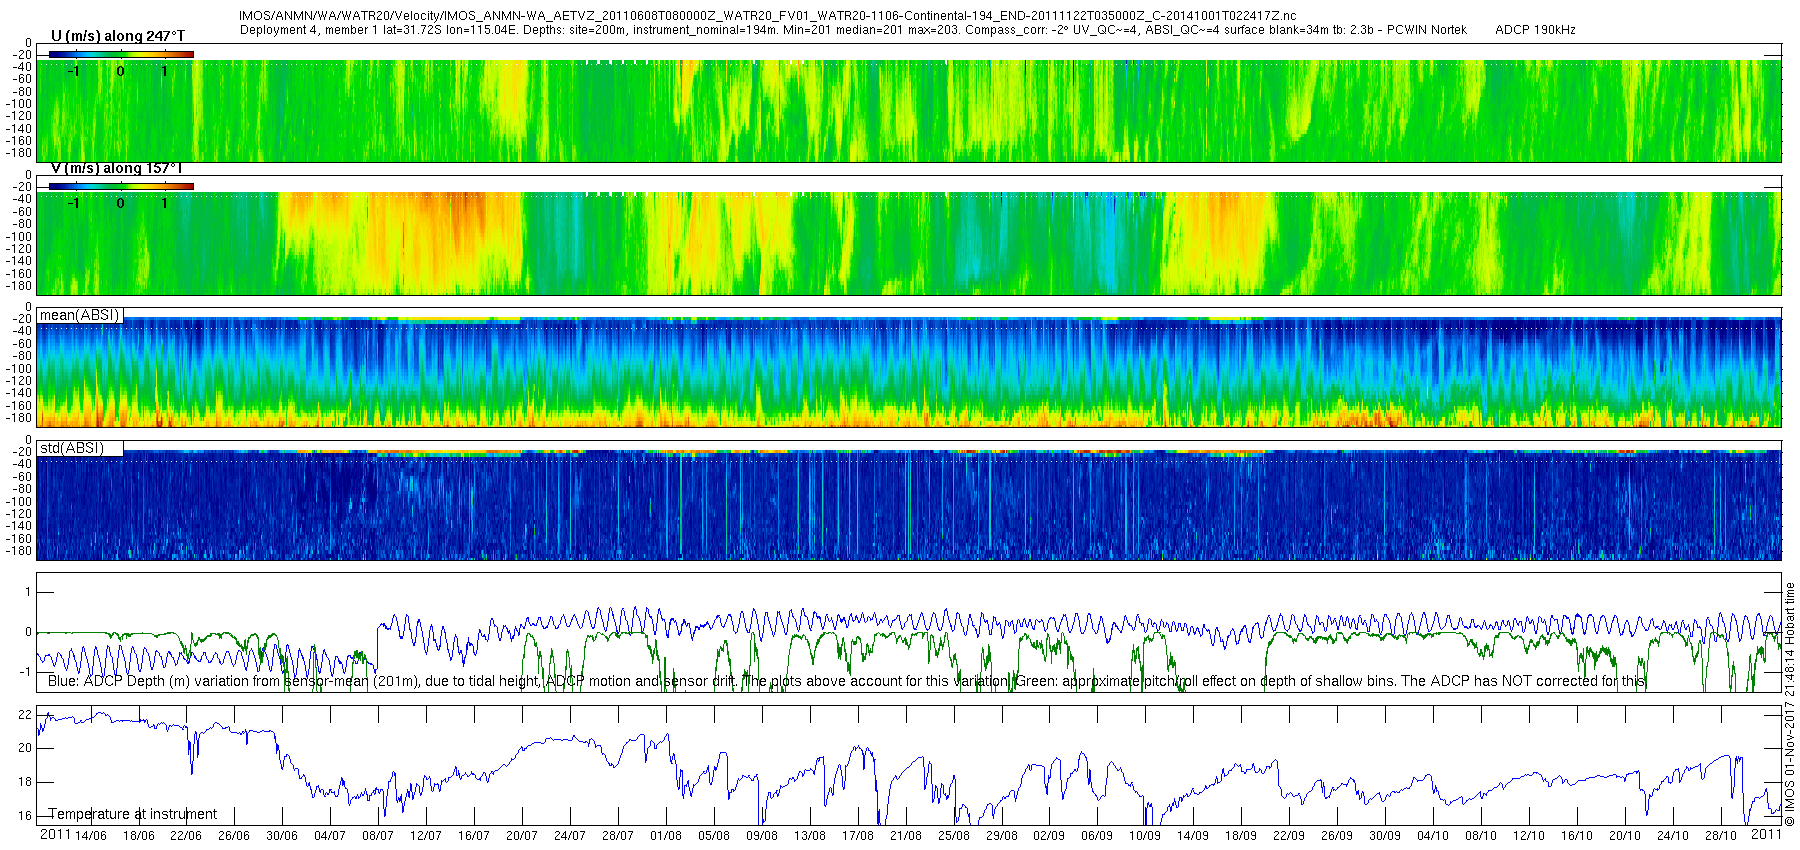Click the '14/06' date tick label
Viewport: 1800px width, 850px height.
pyautogui.click(x=90, y=836)
